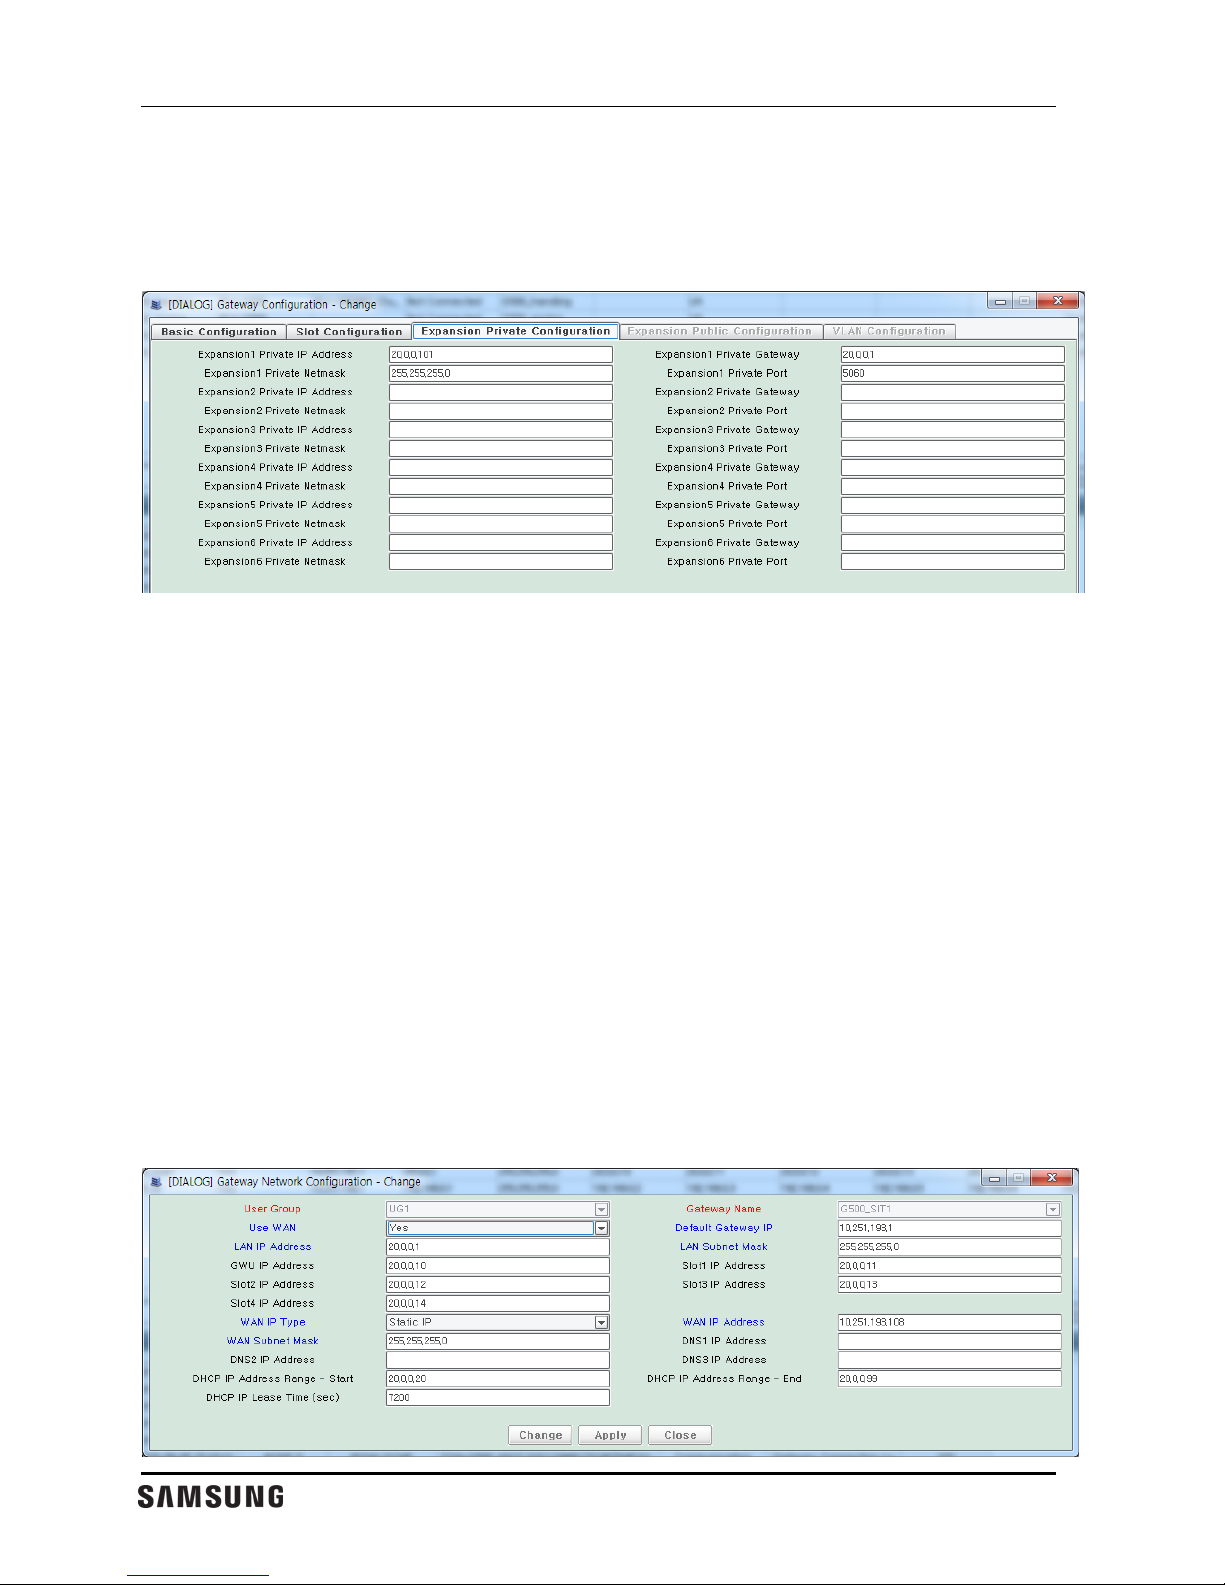This screenshot has height=1585, width=1225.
Task: Open the User Group dropdown
Action: point(601,1209)
